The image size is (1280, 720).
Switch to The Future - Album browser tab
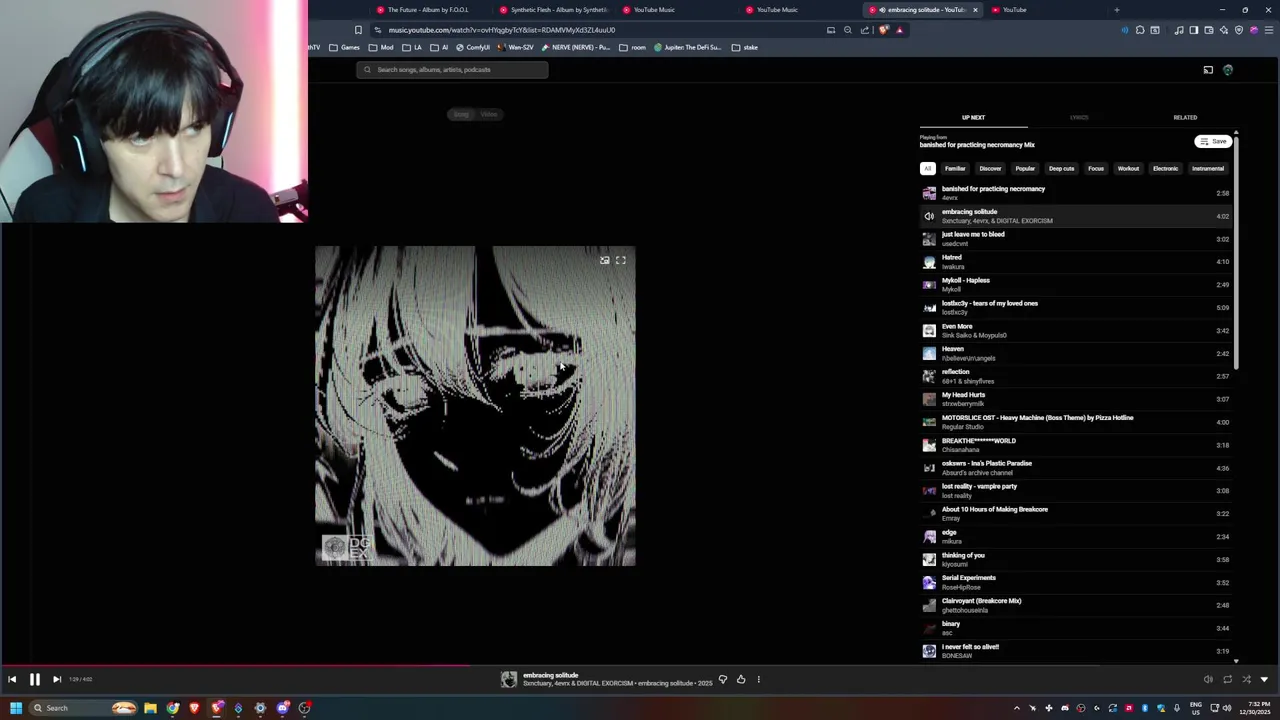click(428, 10)
